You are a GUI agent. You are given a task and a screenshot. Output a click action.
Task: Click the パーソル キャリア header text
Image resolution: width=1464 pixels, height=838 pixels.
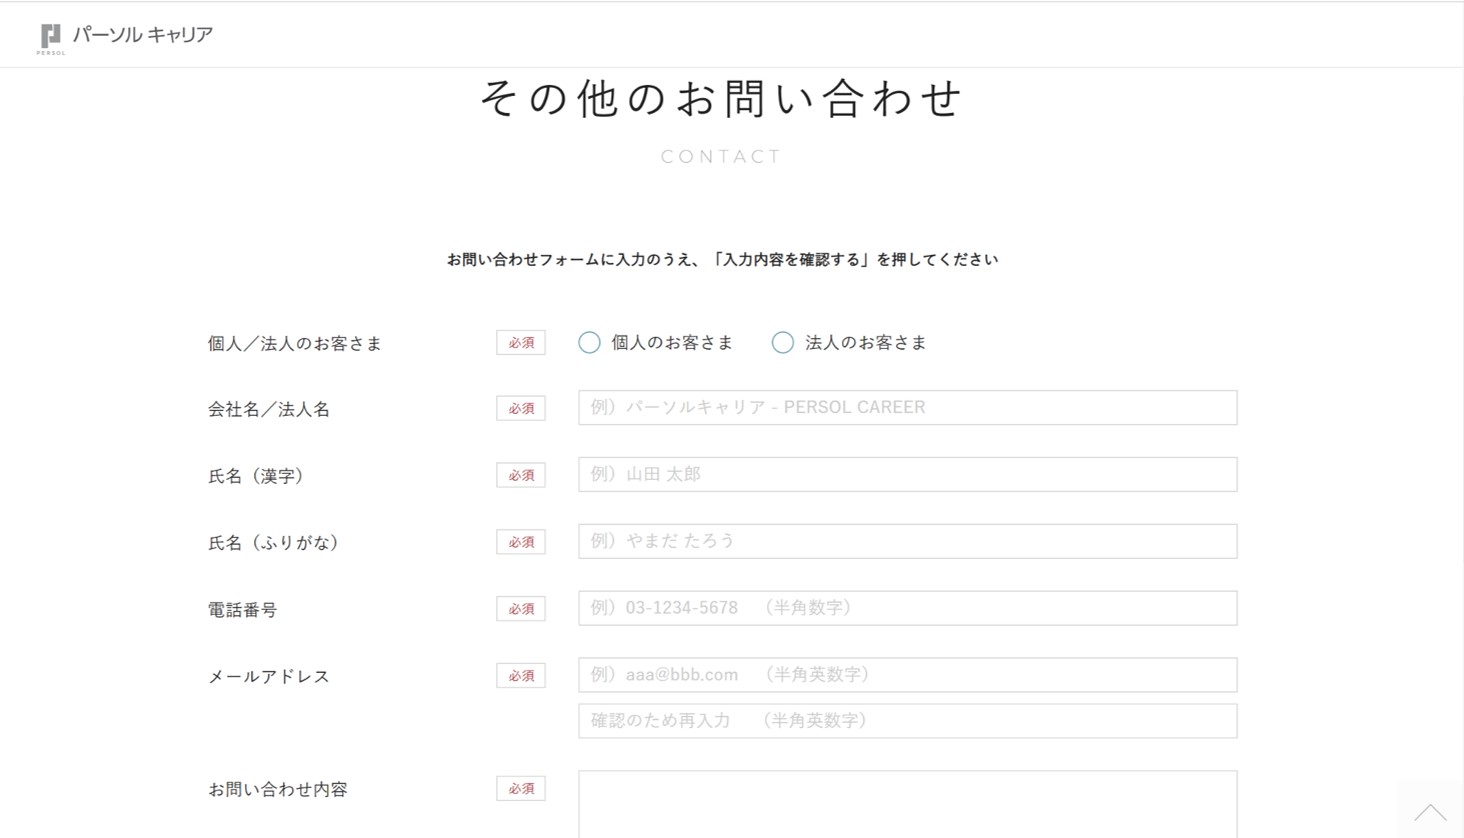pyautogui.click(x=143, y=35)
